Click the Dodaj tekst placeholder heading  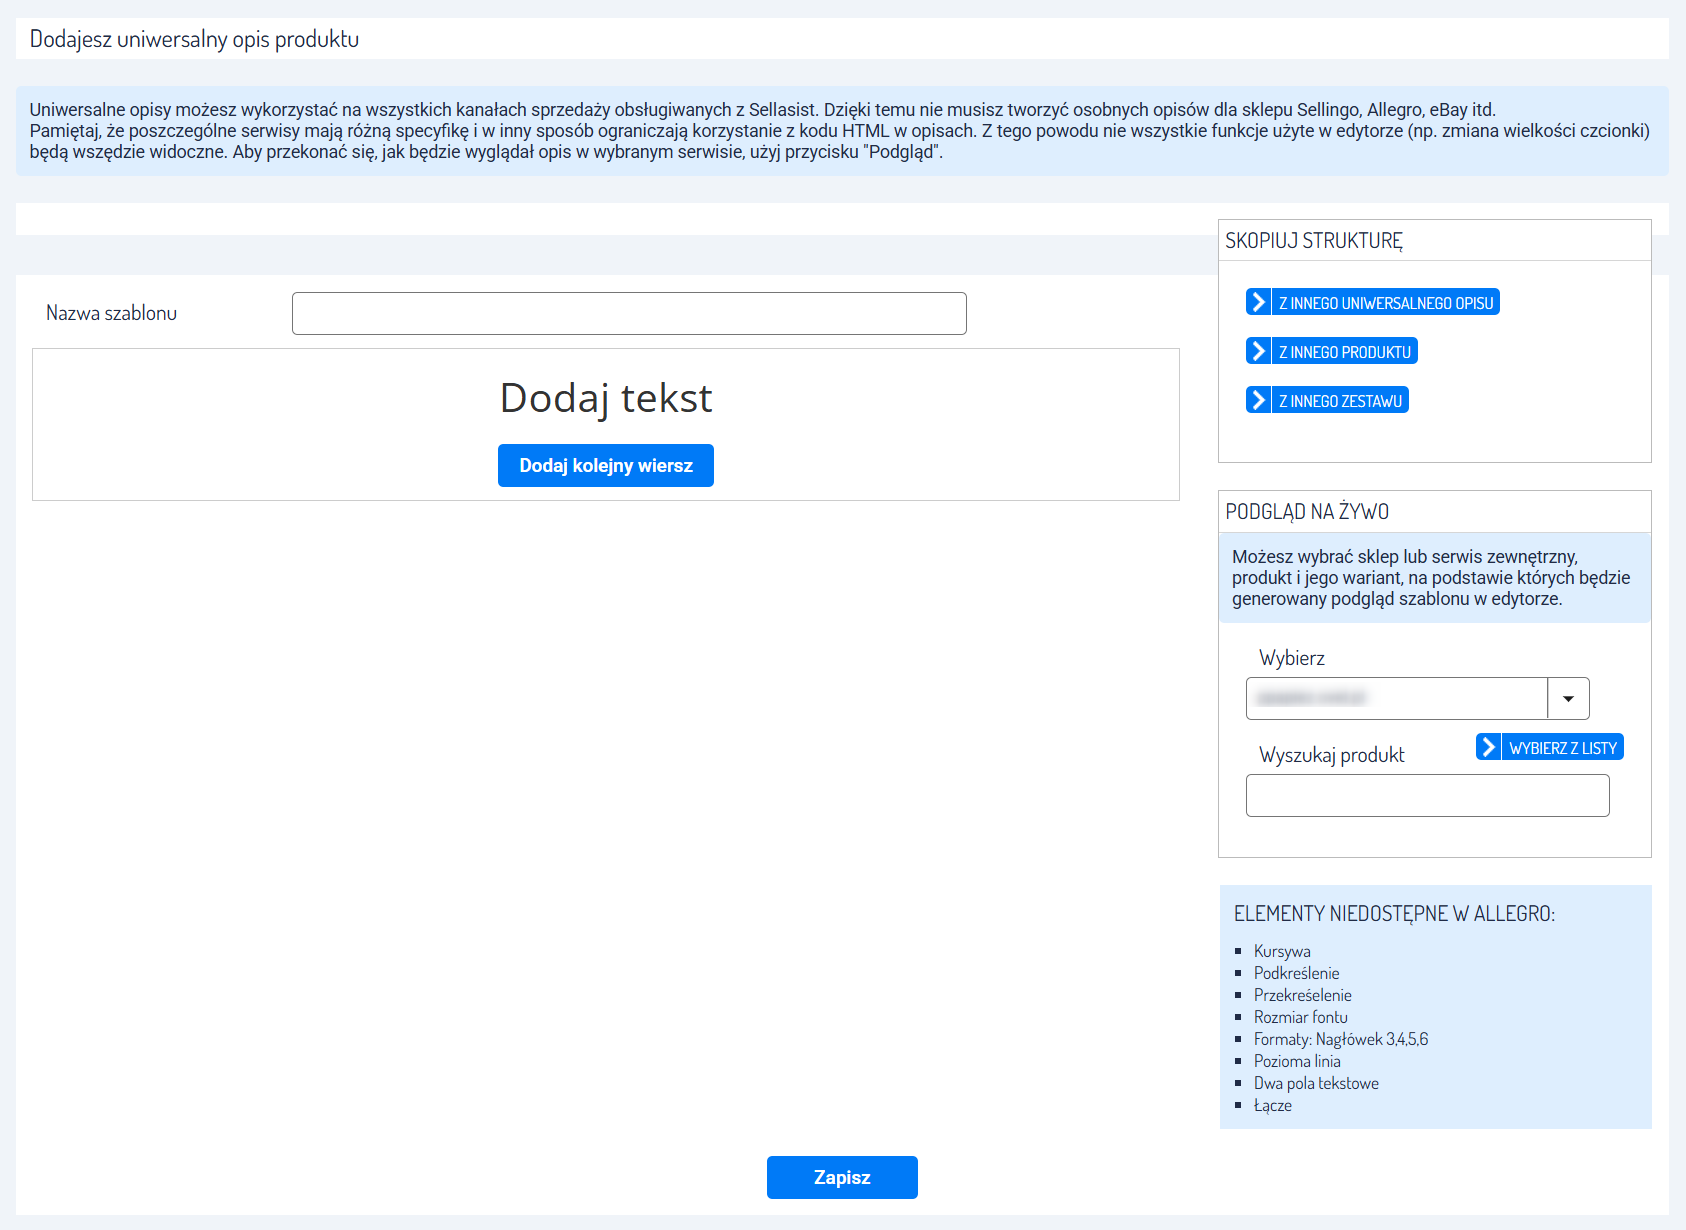[606, 398]
